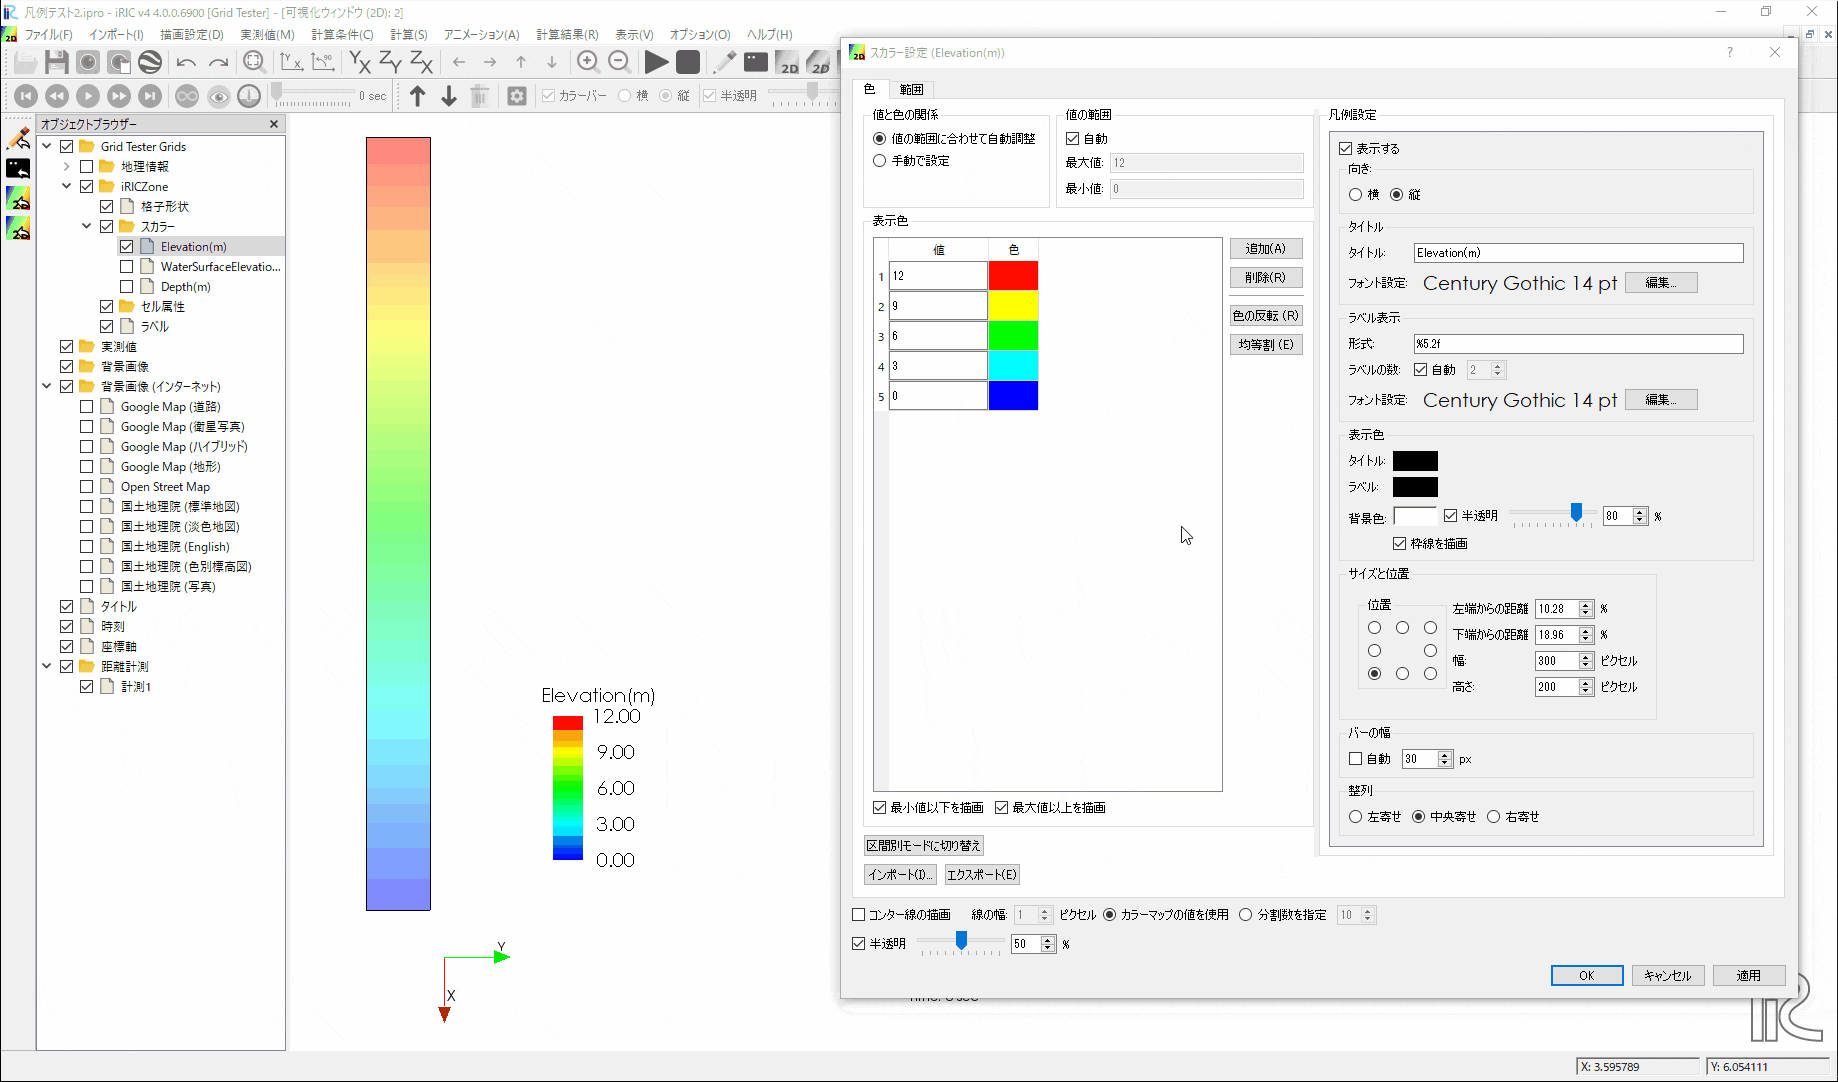Click the zoom out magnifier icon

click(620, 62)
